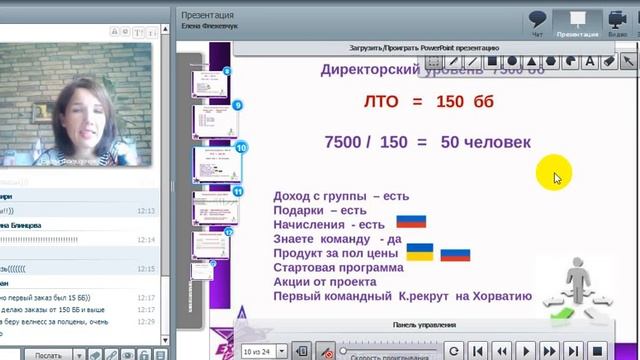Open Загрузить/Проиграть PowerPoint презентацию bar

424,48
